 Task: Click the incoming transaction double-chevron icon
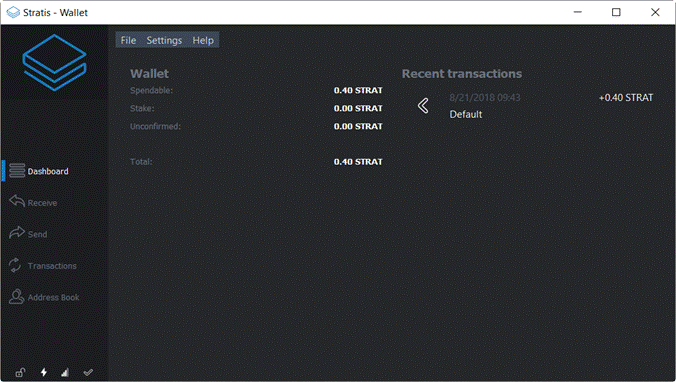pyautogui.click(x=423, y=106)
